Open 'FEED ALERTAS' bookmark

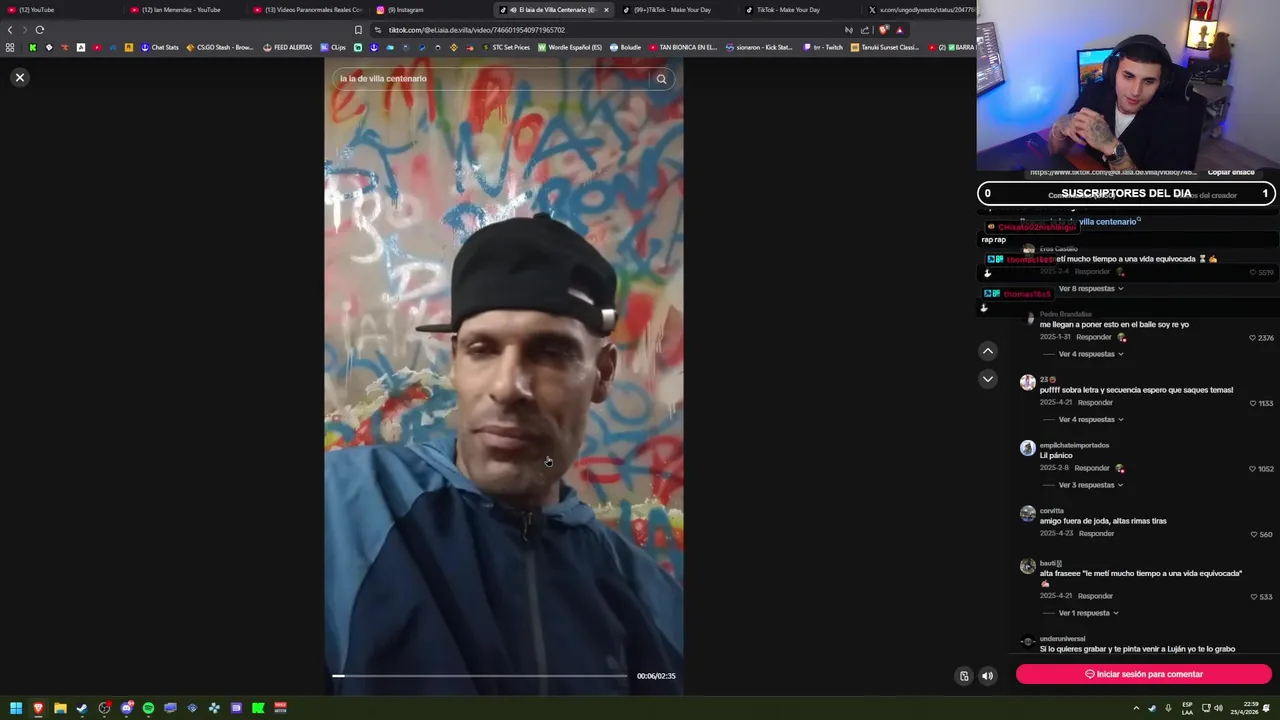coord(288,47)
